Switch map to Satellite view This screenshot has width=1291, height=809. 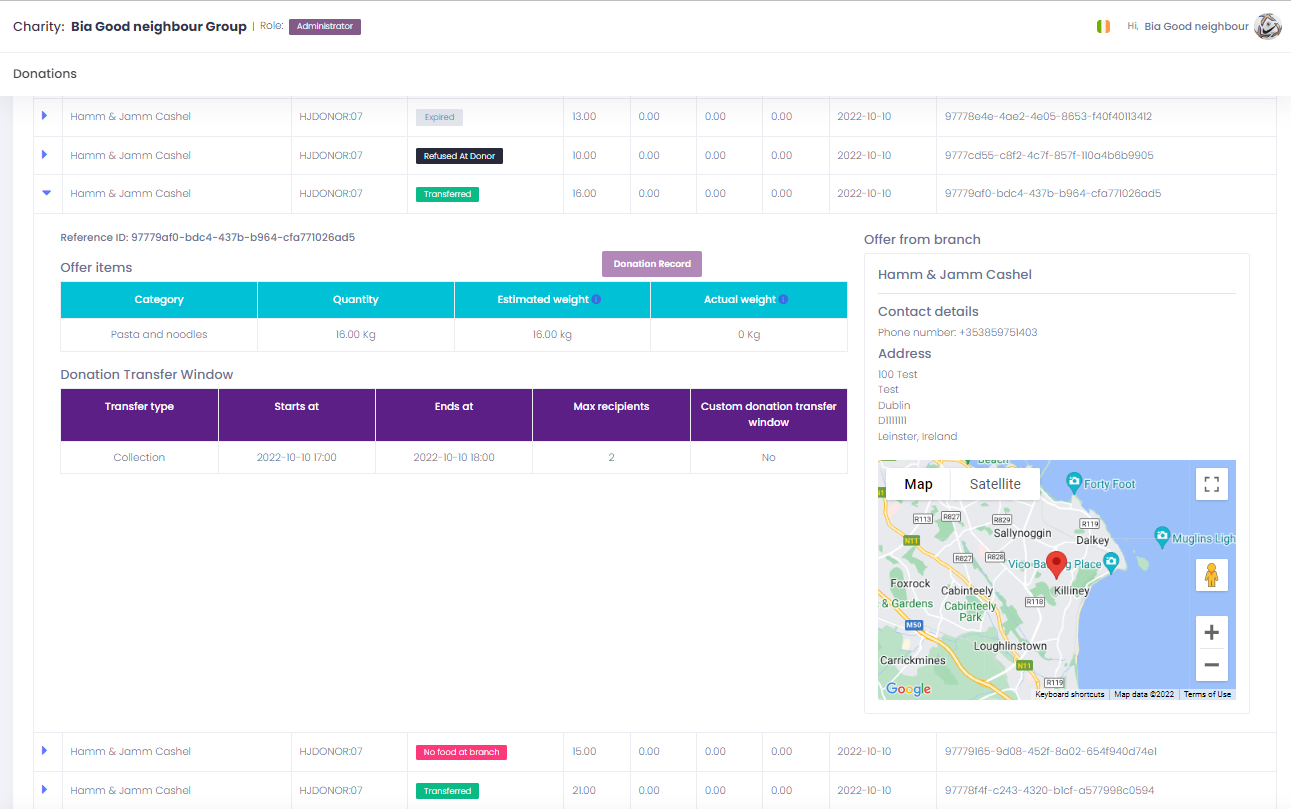pos(995,484)
